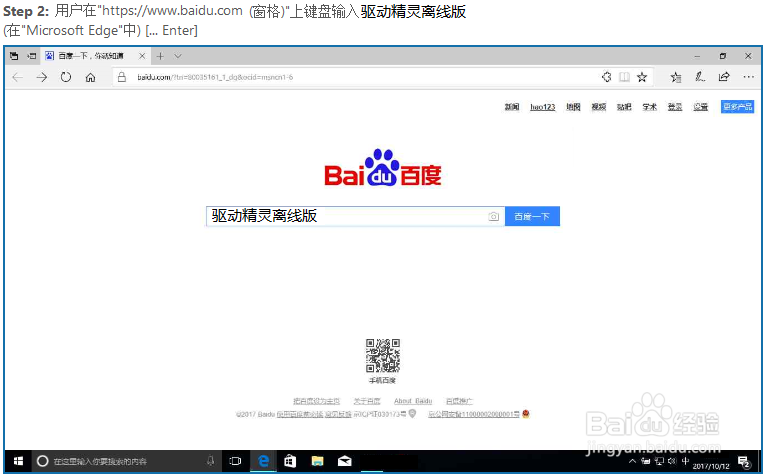
Task: Restore down the Edge window
Action: click(x=723, y=56)
